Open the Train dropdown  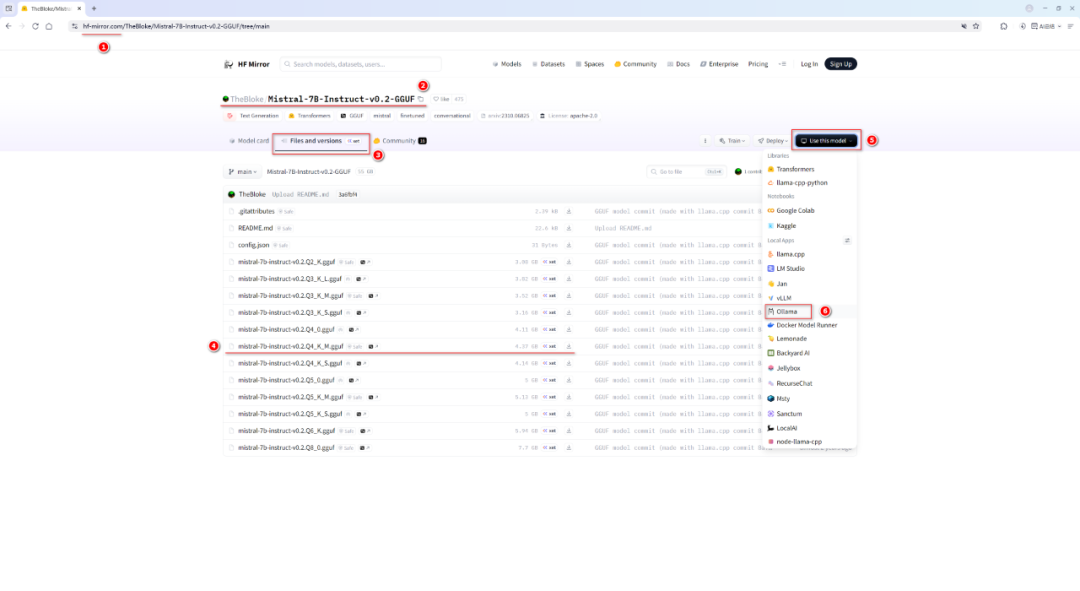click(x=732, y=141)
